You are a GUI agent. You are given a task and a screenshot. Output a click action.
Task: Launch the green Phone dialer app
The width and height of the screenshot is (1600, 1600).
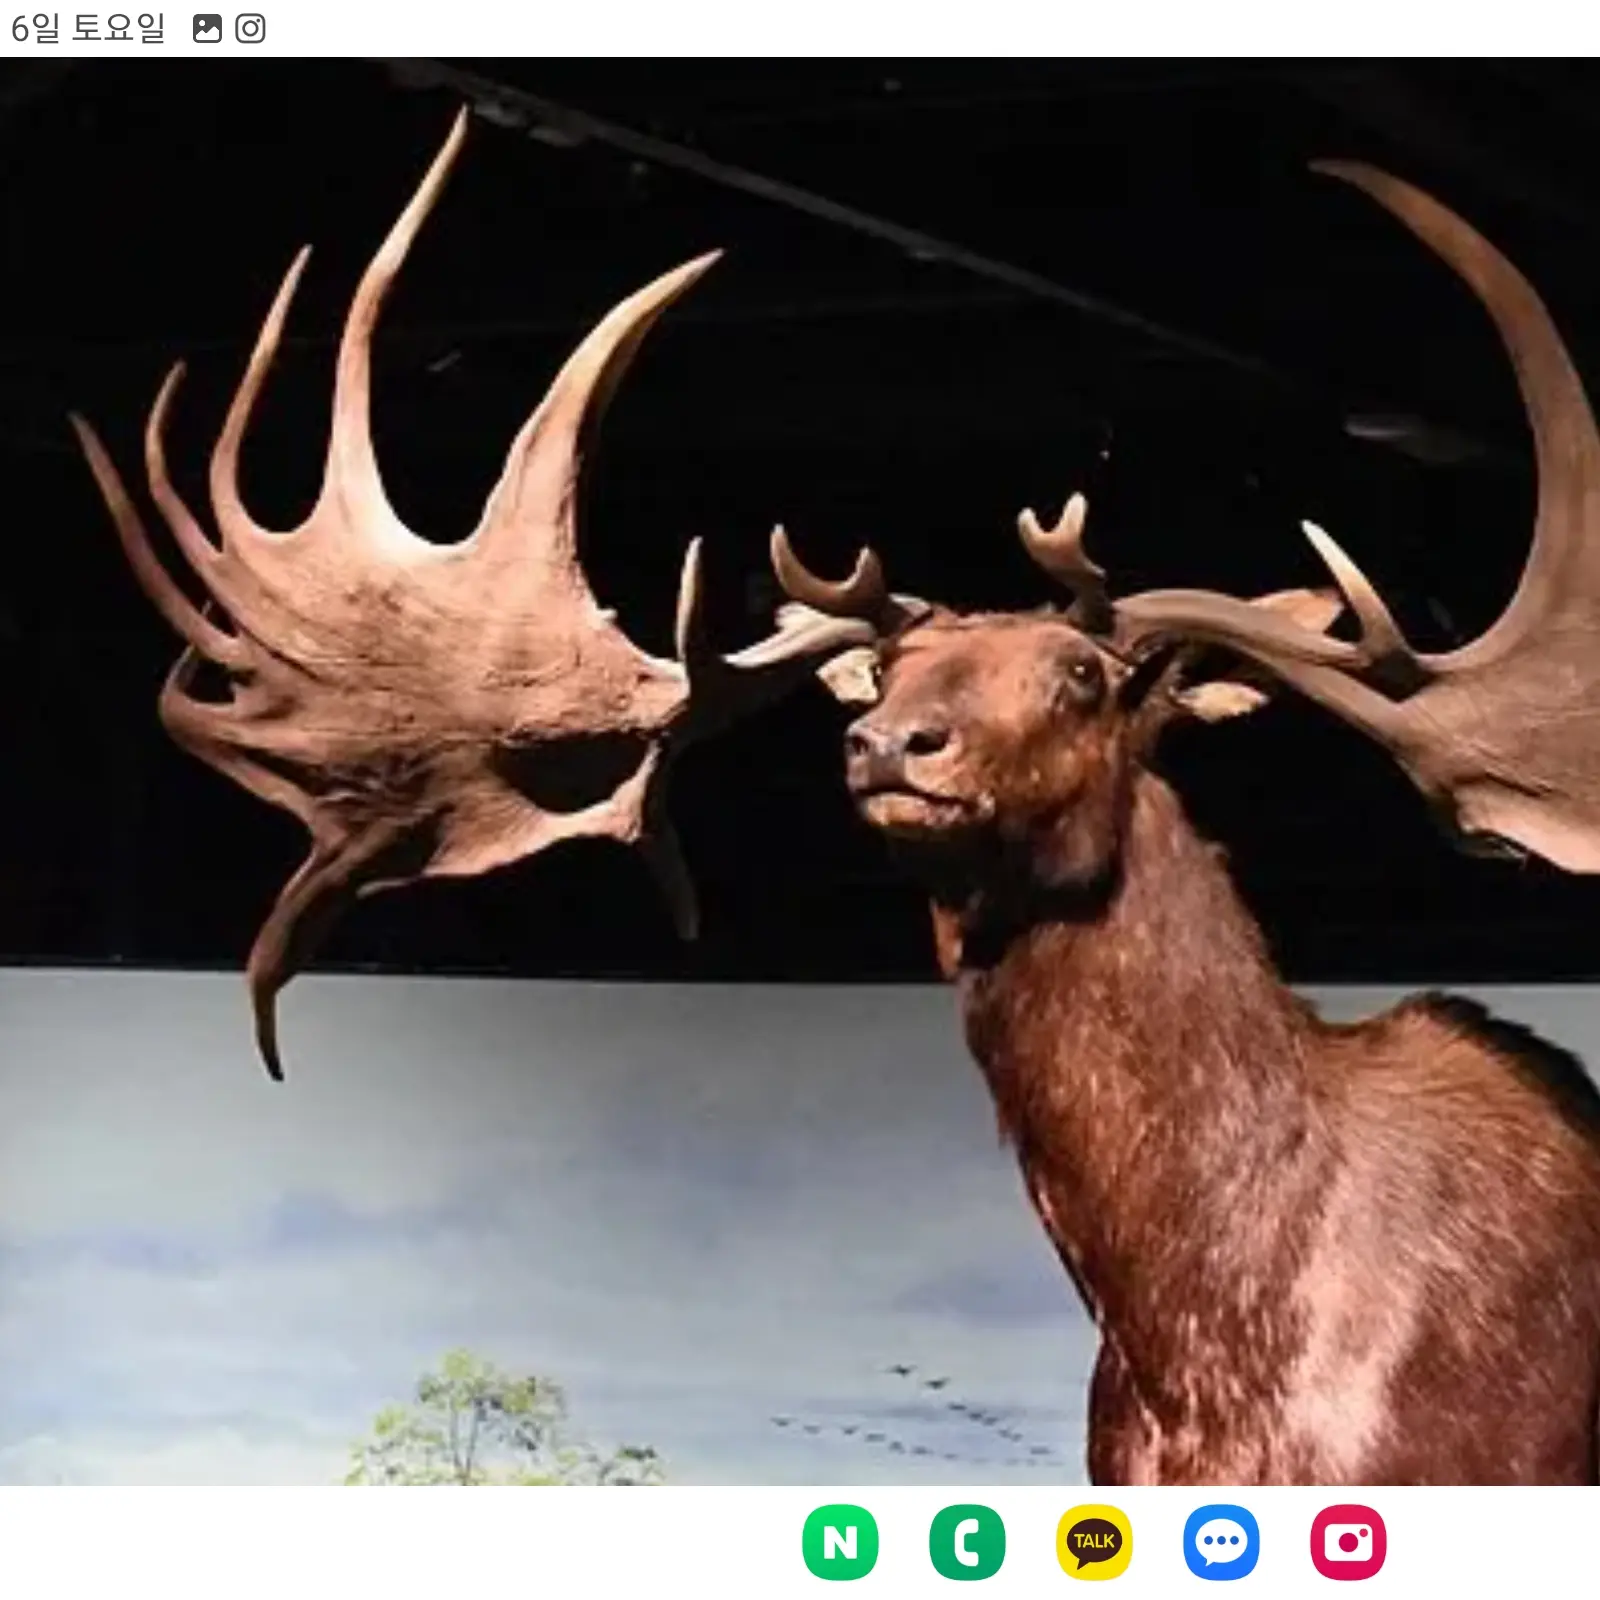pos(967,1542)
